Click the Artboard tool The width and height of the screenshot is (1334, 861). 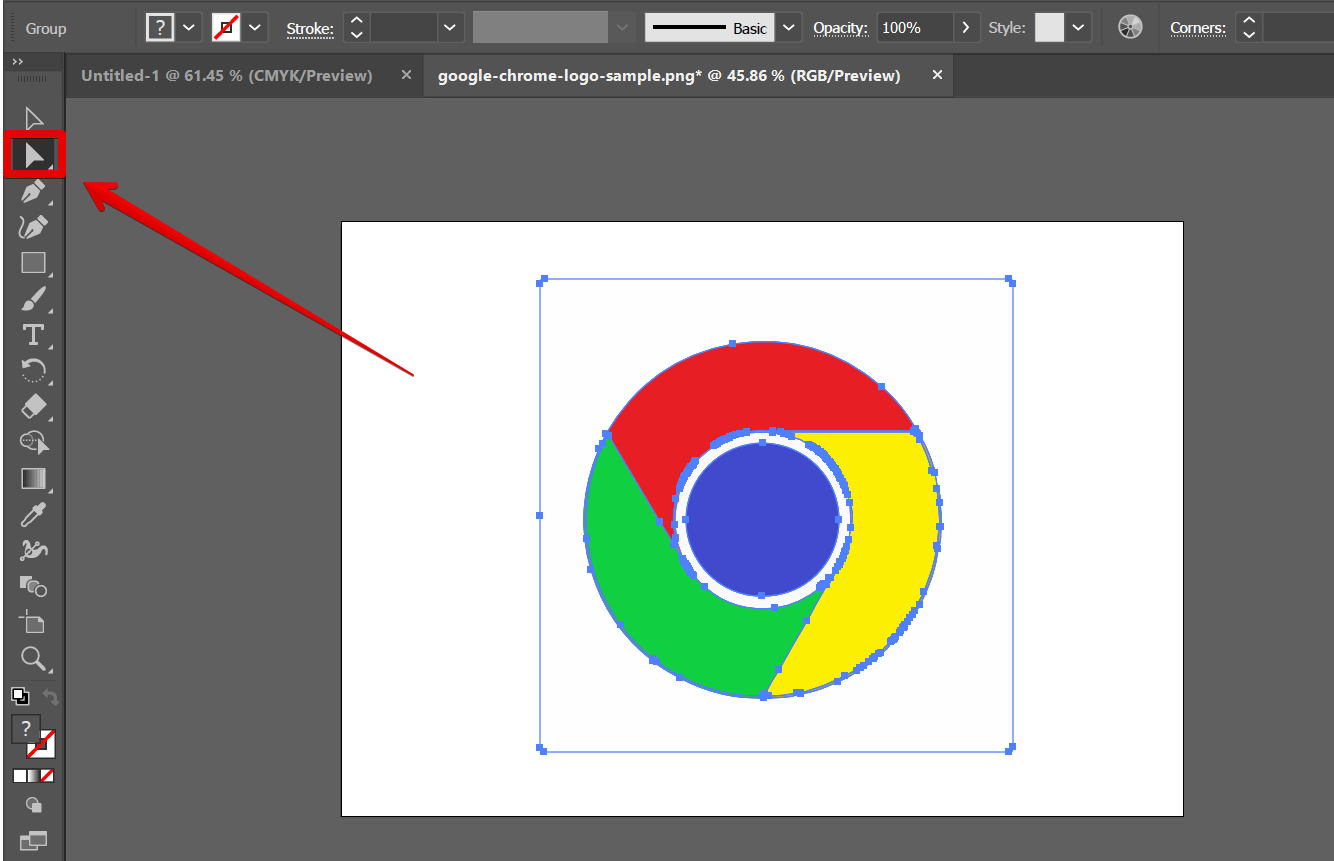pyautogui.click(x=33, y=622)
